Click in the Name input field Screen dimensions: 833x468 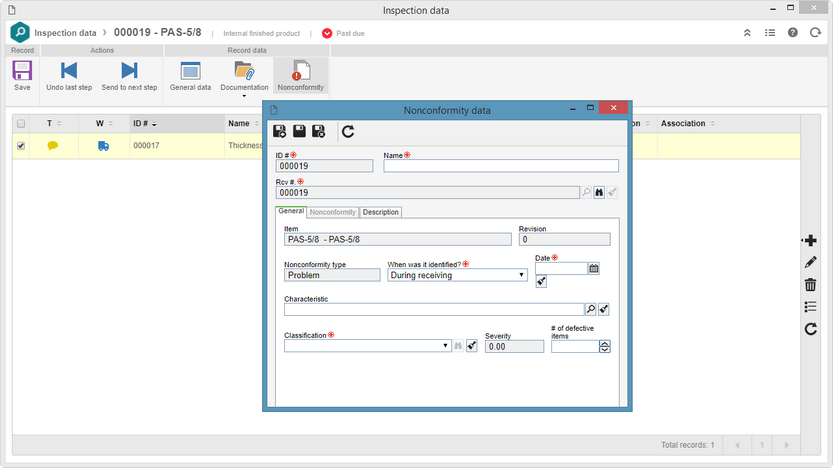pyautogui.click(x=501, y=166)
